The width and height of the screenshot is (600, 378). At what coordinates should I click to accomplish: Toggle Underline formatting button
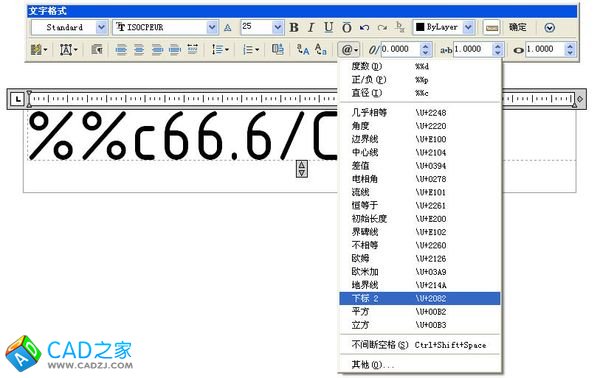tap(328, 28)
